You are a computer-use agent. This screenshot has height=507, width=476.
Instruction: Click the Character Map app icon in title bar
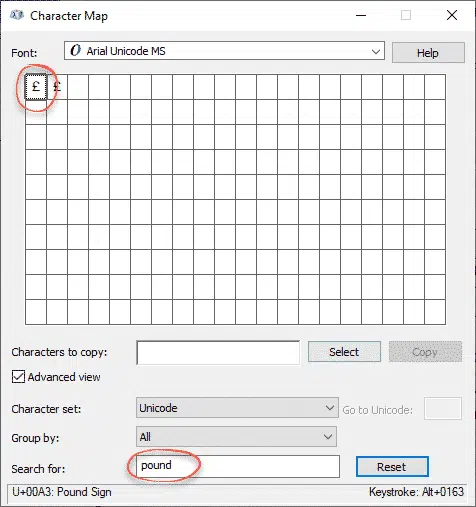pos(17,15)
